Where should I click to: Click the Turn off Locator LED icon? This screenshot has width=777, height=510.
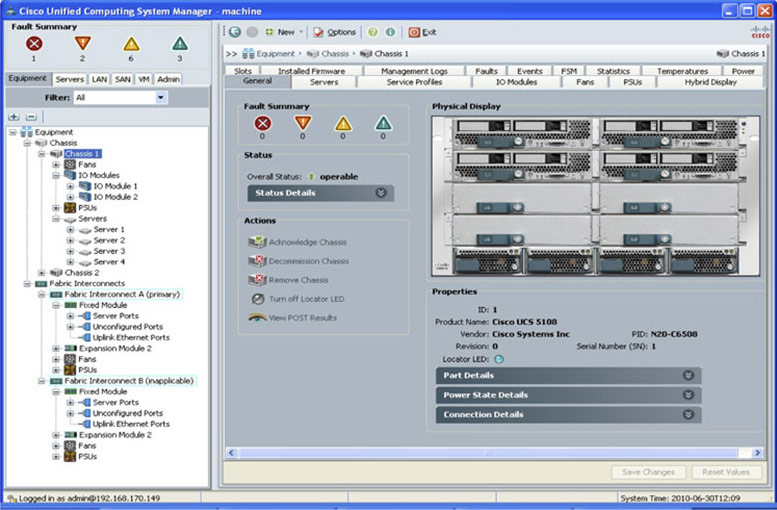[x=257, y=299]
